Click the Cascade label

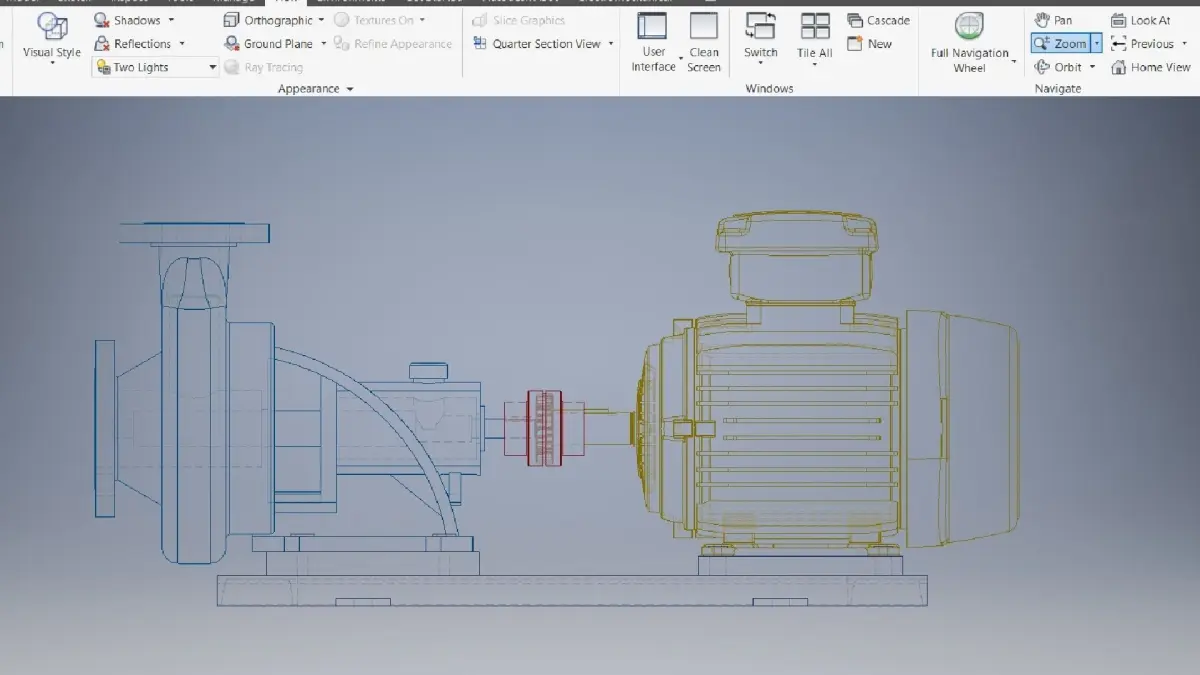click(888, 20)
